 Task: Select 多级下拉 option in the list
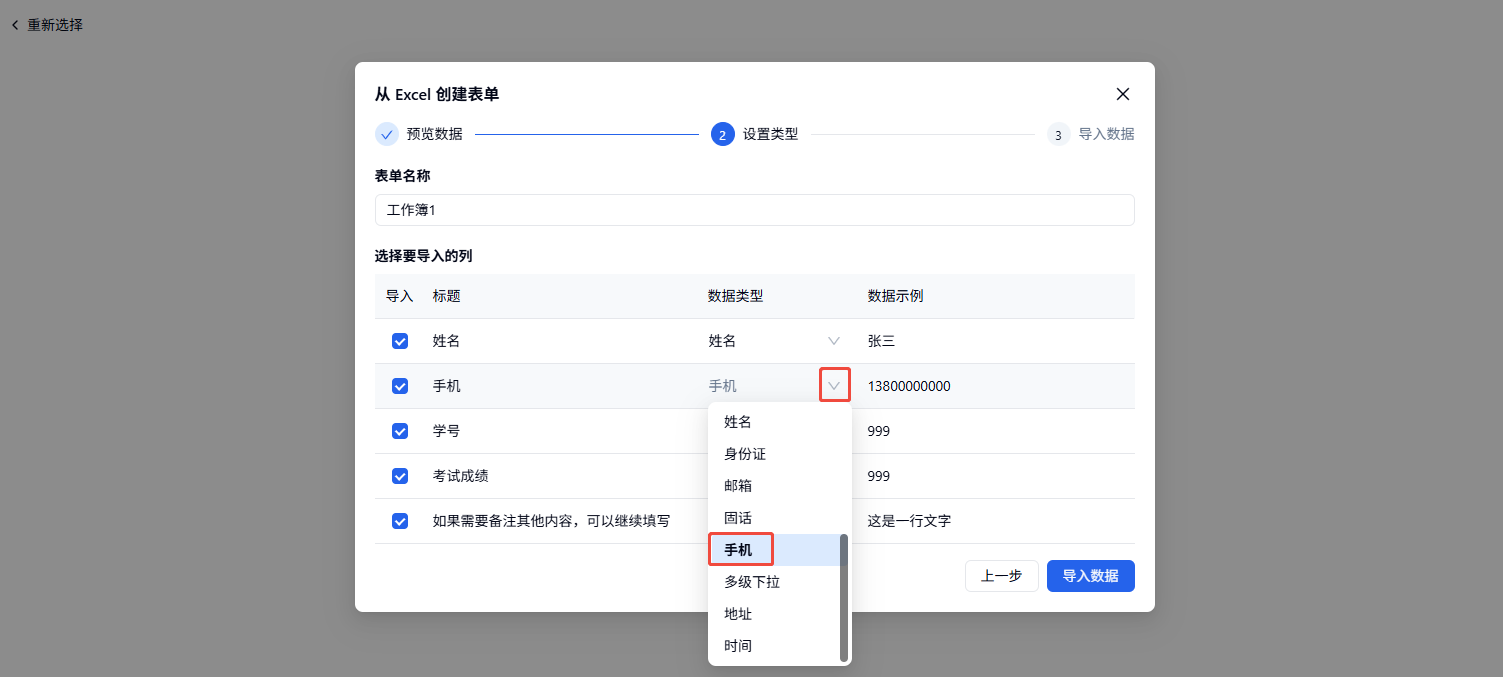(752, 582)
